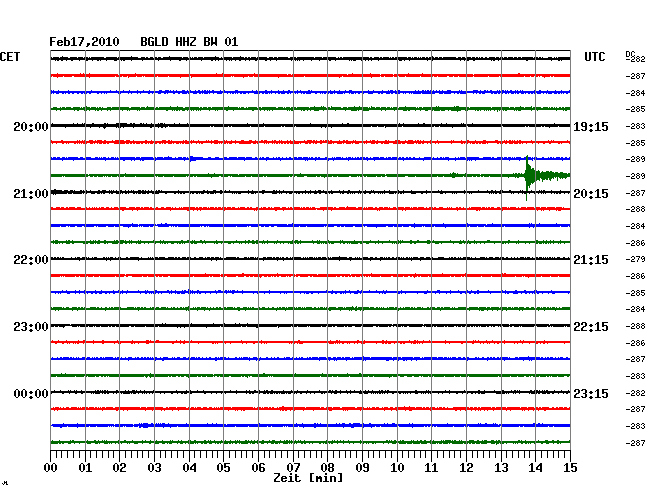This screenshot has height=494, width=650.
Task: Click the 20:15 UTC time label
Action: coord(590,193)
